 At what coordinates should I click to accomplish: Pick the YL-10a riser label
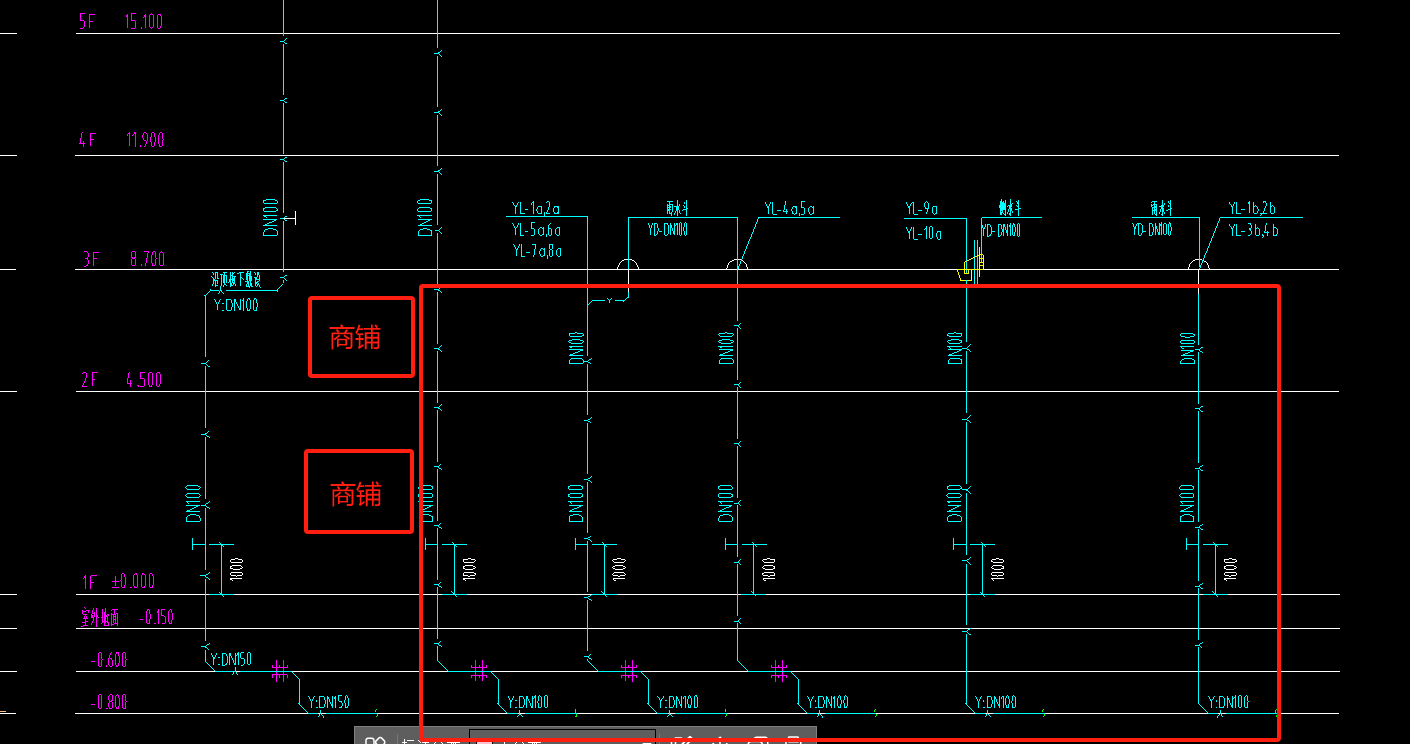point(924,234)
